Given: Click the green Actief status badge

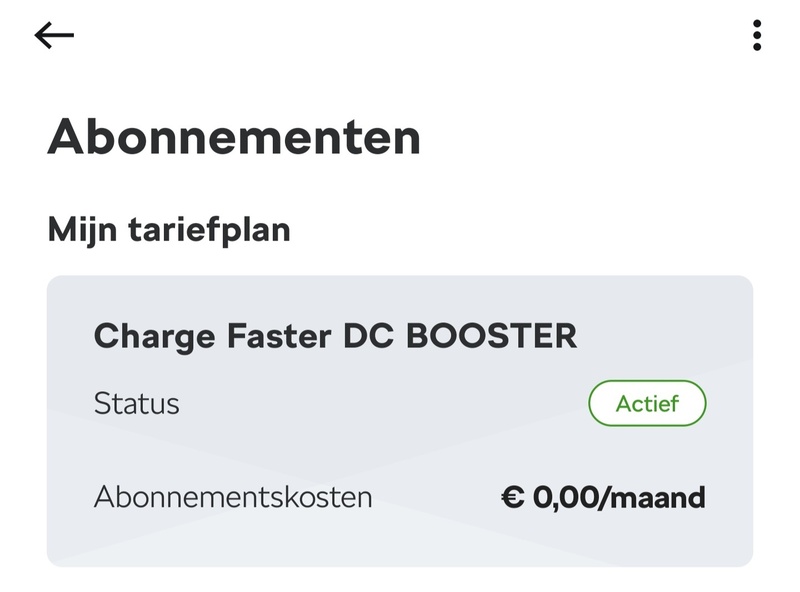Looking at the screenshot, I should pyautogui.click(x=647, y=404).
